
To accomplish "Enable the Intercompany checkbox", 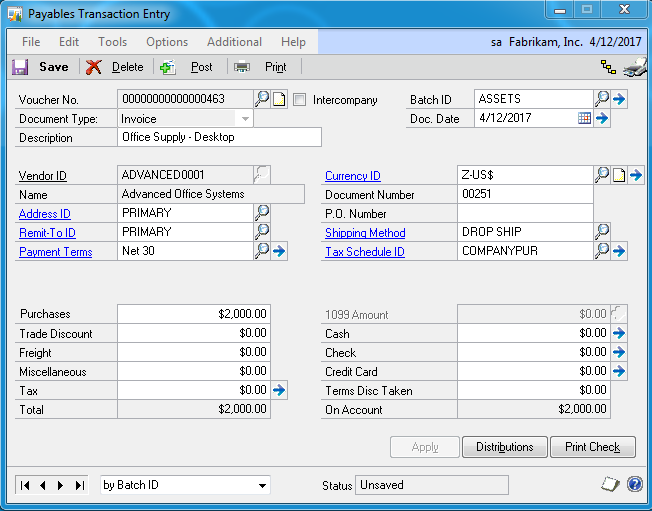I will (x=299, y=100).
